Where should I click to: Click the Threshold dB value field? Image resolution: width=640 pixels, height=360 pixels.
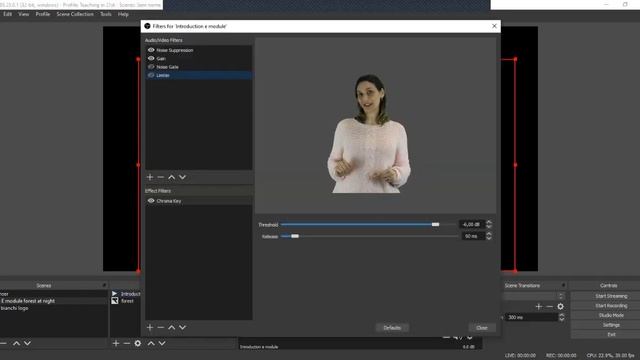pos(472,224)
